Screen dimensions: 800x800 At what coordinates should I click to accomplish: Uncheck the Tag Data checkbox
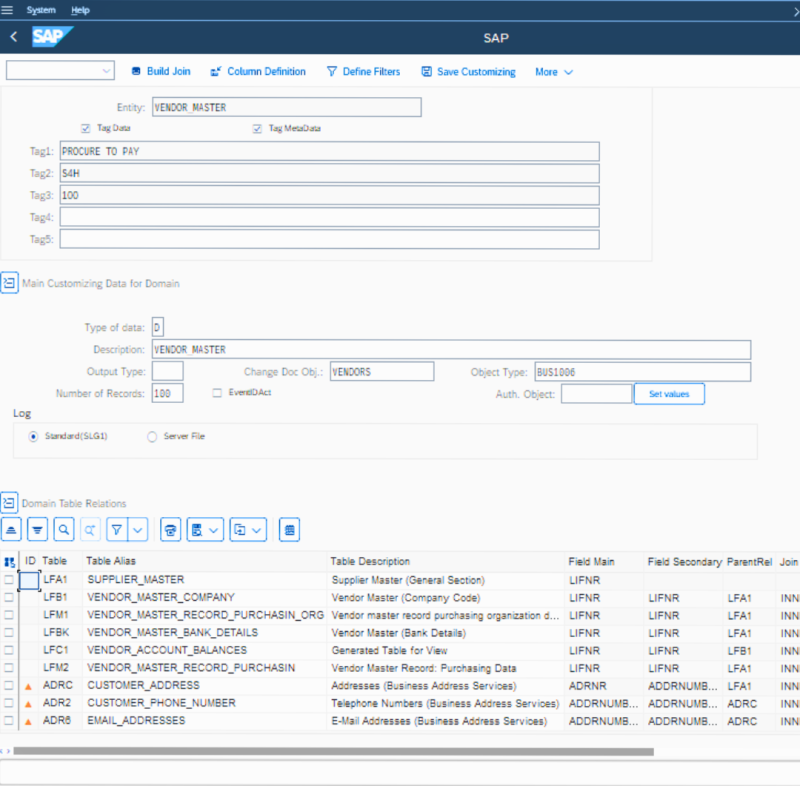click(86, 128)
